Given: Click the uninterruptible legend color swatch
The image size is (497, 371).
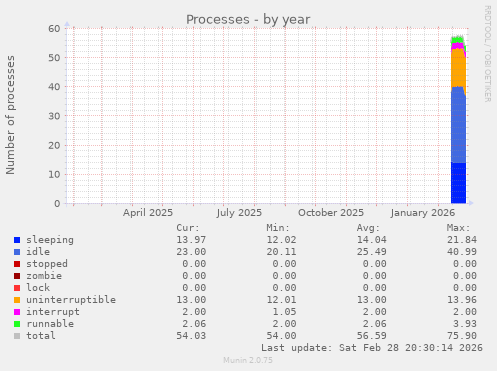Looking at the screenshot, I should 17,300.
